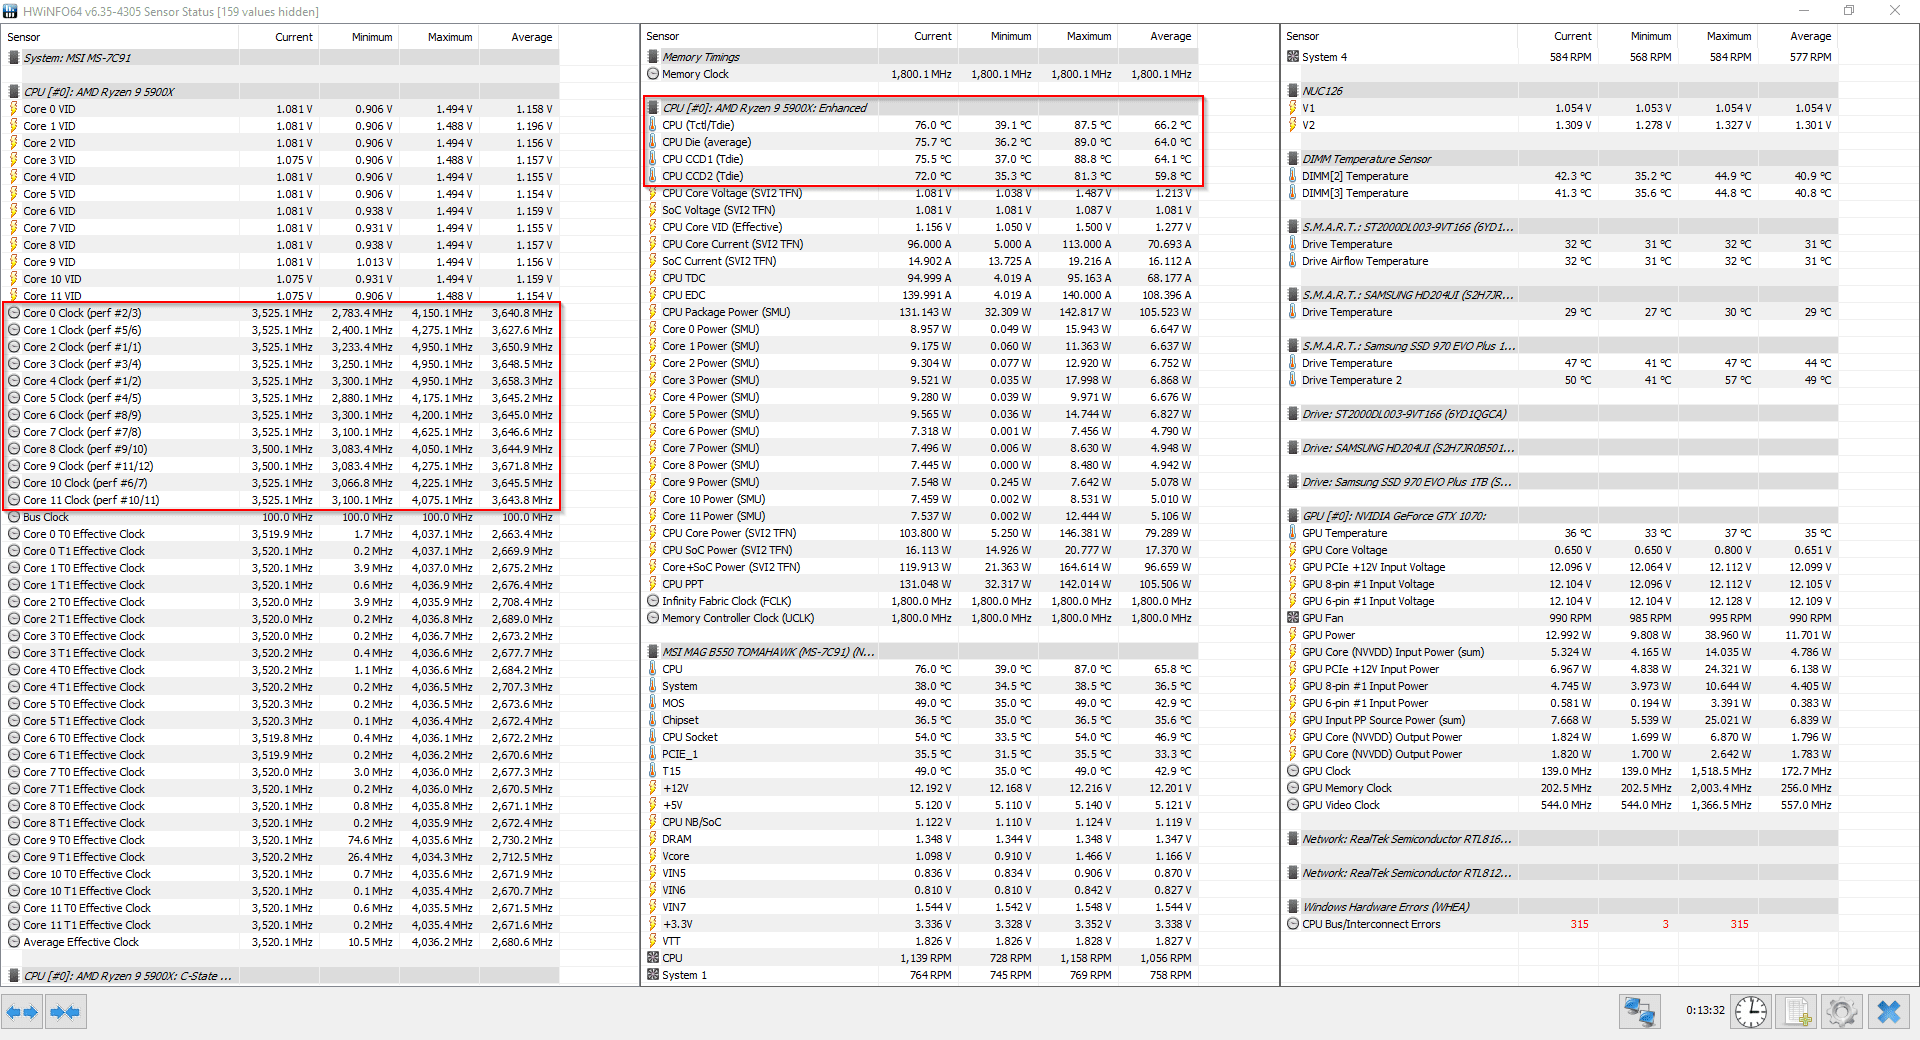Click the clock icon beside Bus Clock
Screen dimensions: 1920x1040
[14, 517]
